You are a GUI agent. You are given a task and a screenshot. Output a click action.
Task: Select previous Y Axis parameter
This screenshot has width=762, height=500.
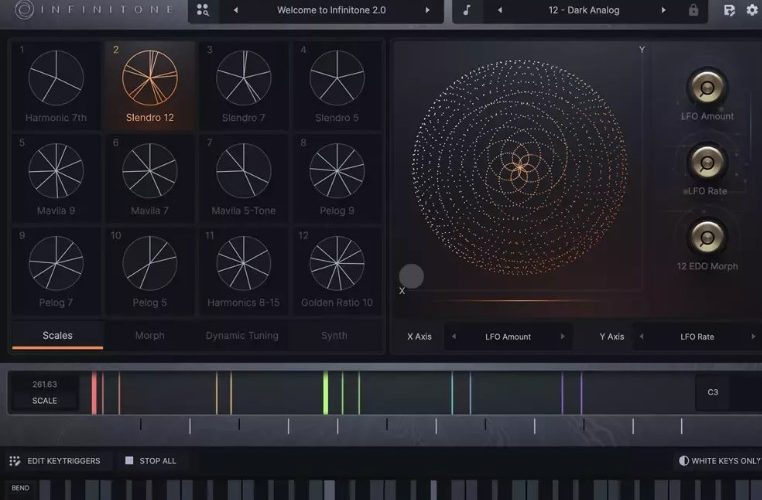(641, 336)
